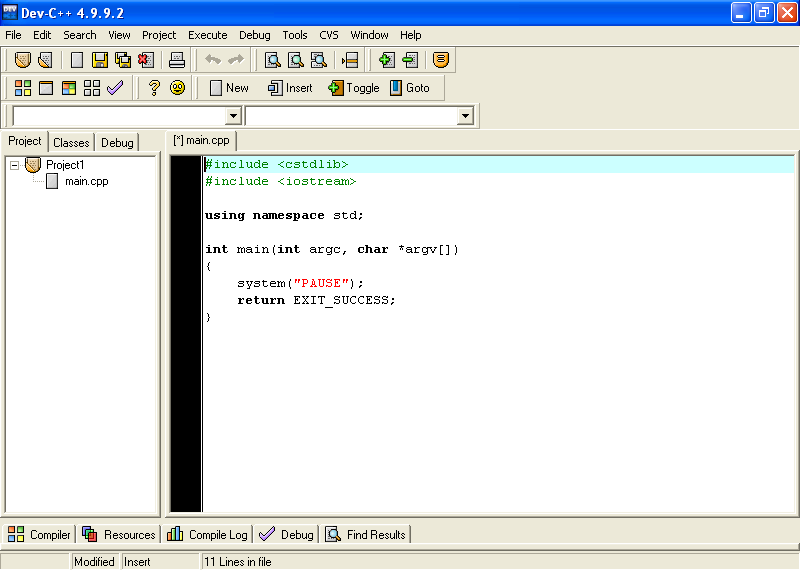
Task: Open the Execute menu
Action: tap(207, 35)
